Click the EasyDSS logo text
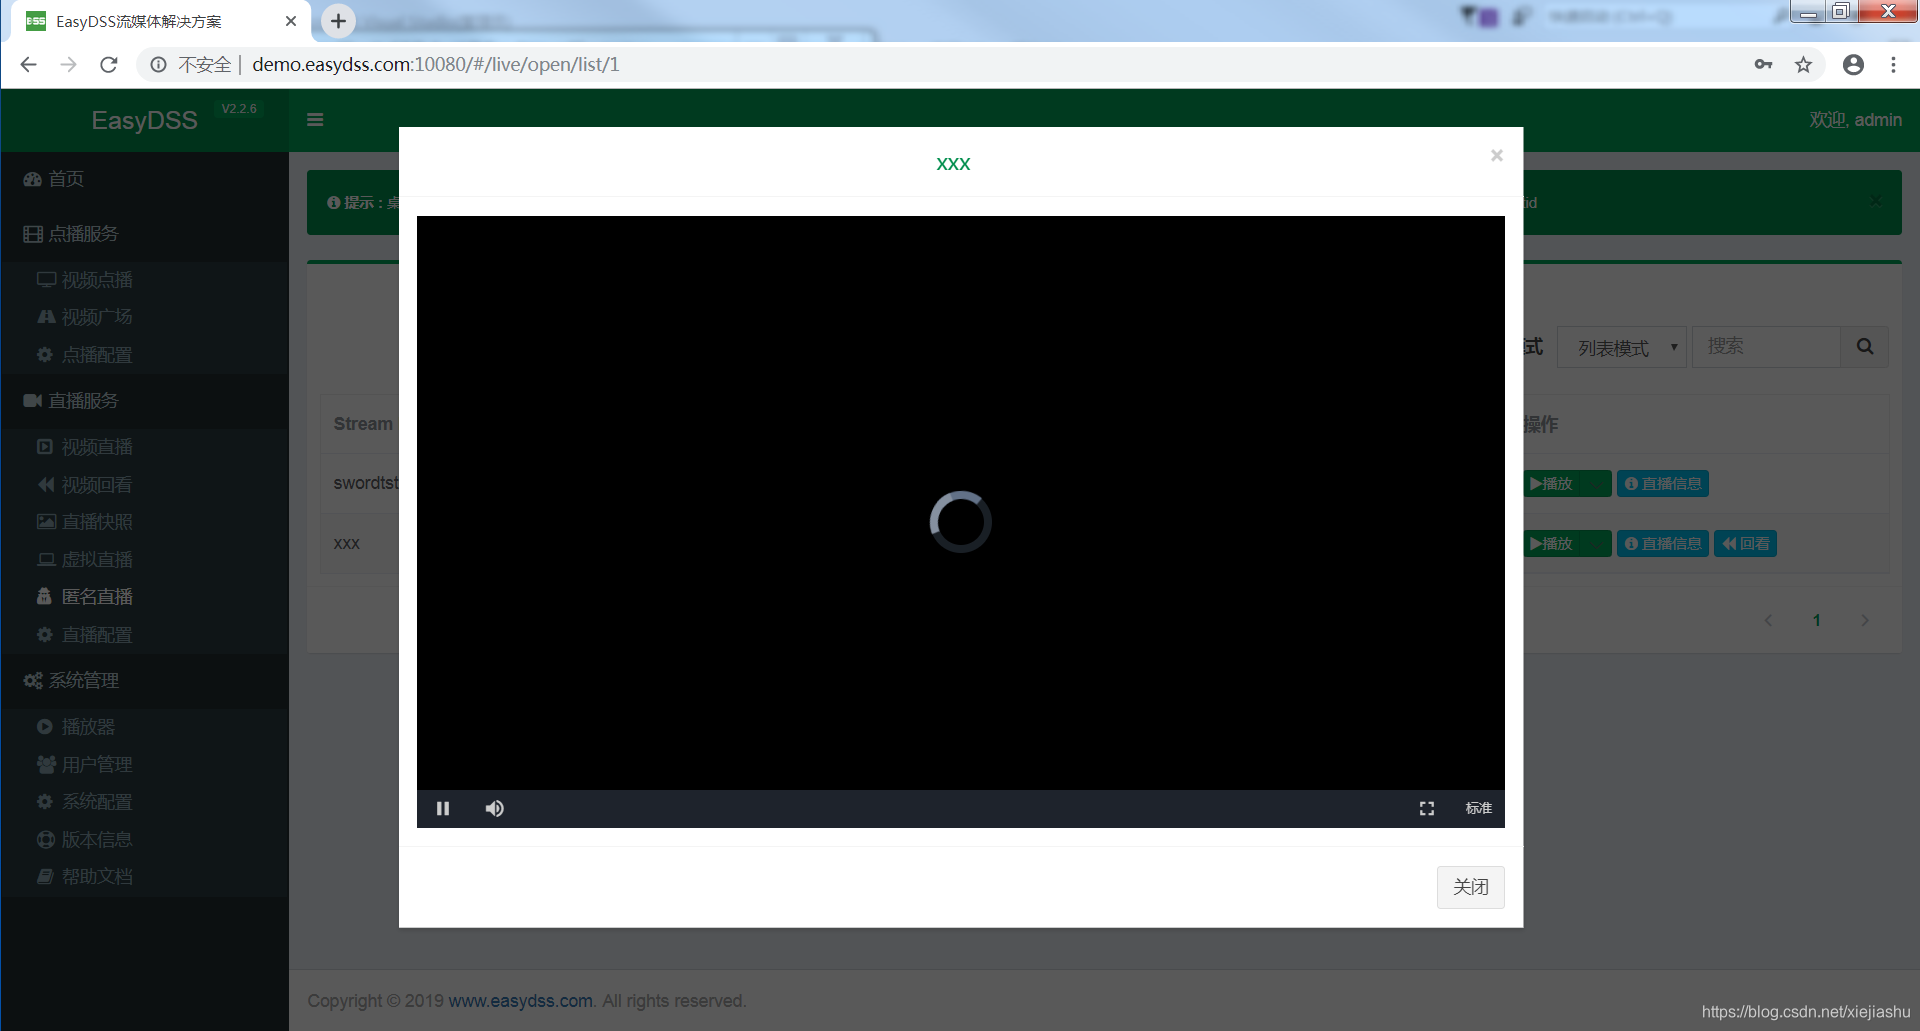 tap(145, 121)
